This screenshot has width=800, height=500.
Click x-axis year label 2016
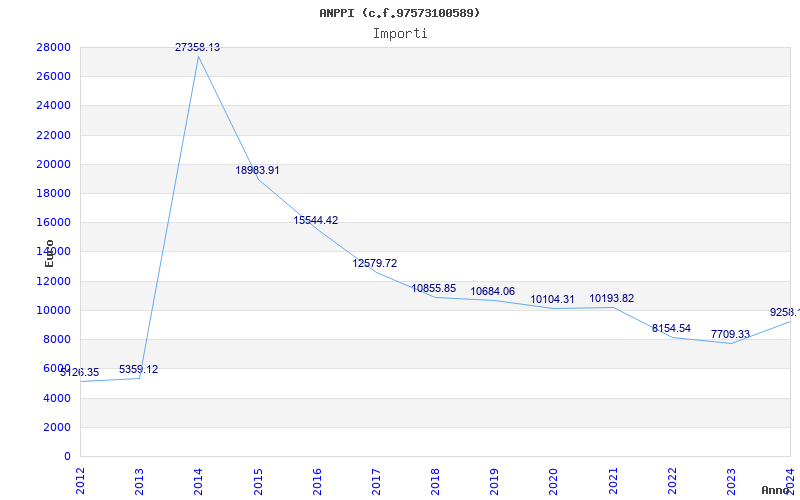[317, 482]
